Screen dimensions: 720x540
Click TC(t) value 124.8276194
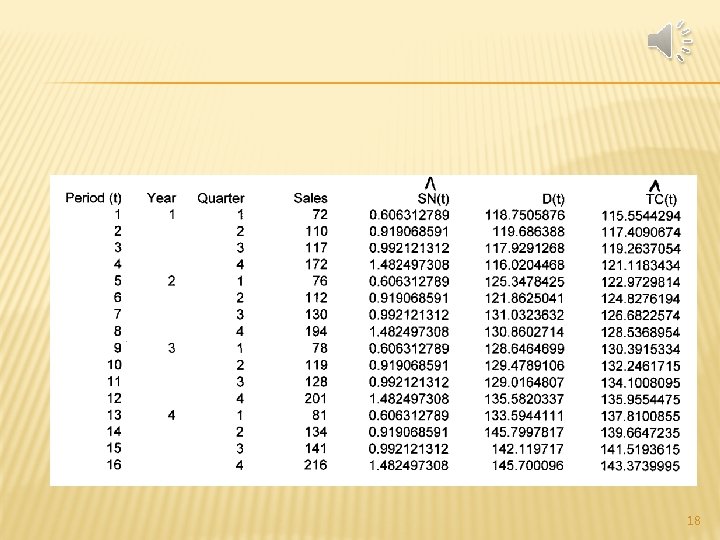[641, 299]
